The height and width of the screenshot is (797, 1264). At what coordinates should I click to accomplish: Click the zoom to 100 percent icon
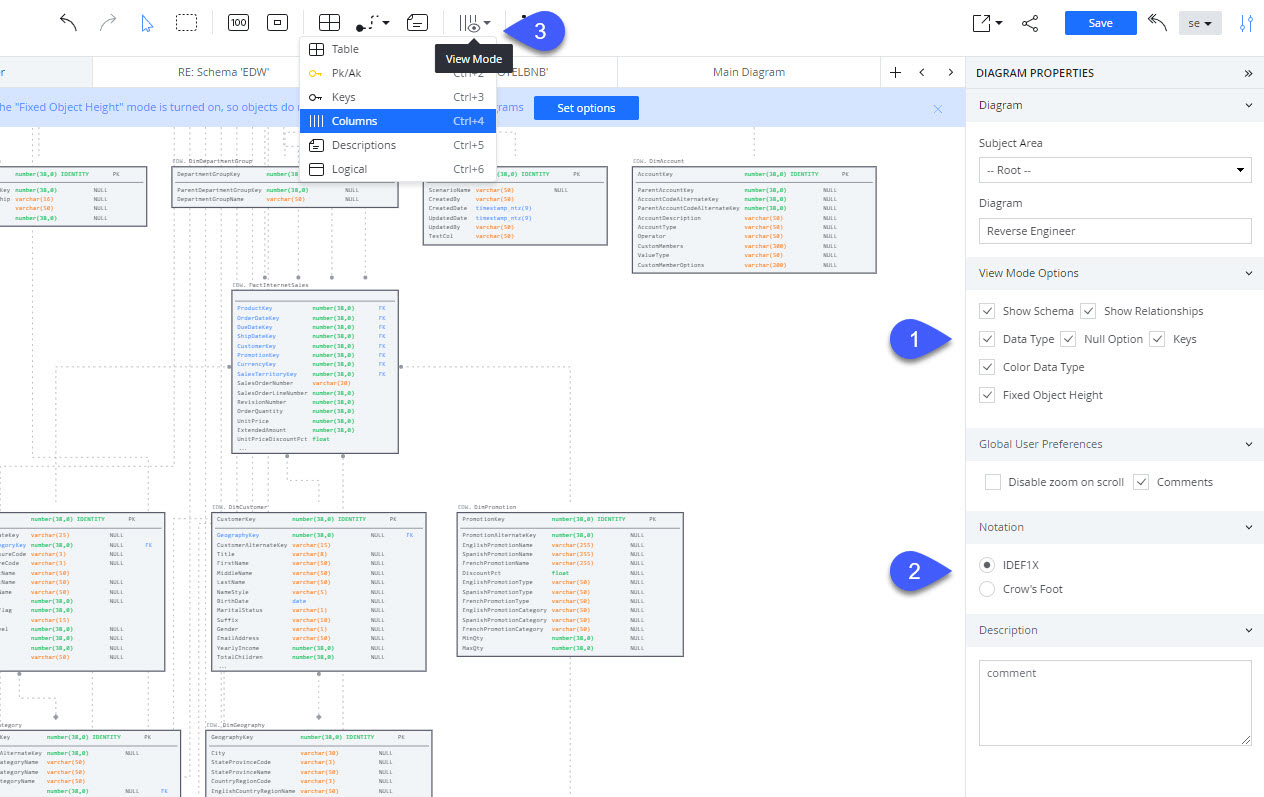click(238, 23)
